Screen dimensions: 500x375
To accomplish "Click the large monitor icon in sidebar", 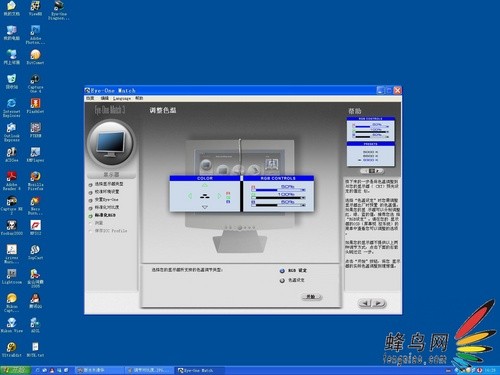I will point(111,144).
